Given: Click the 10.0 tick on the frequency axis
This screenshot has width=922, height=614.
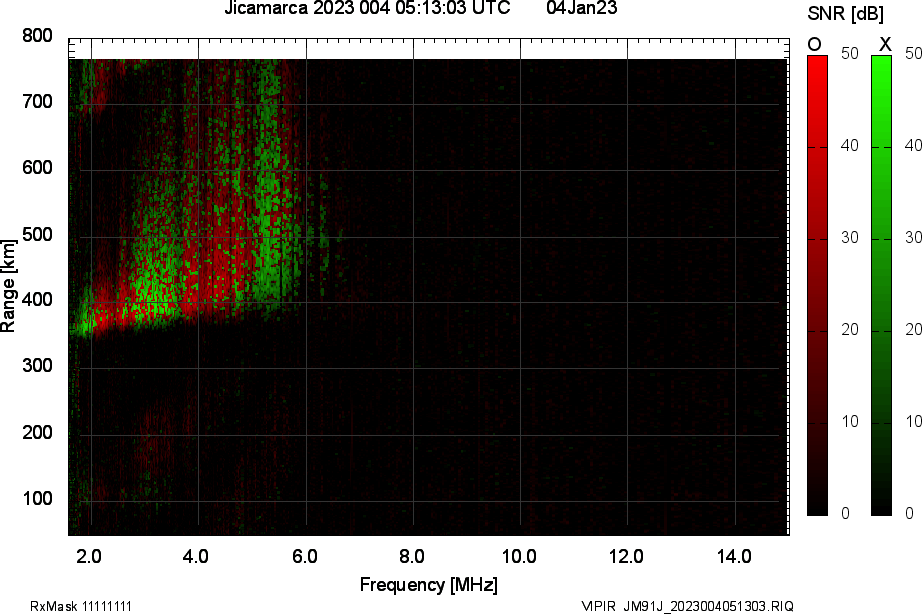Looking at the screenshot, I should (519, 556).
